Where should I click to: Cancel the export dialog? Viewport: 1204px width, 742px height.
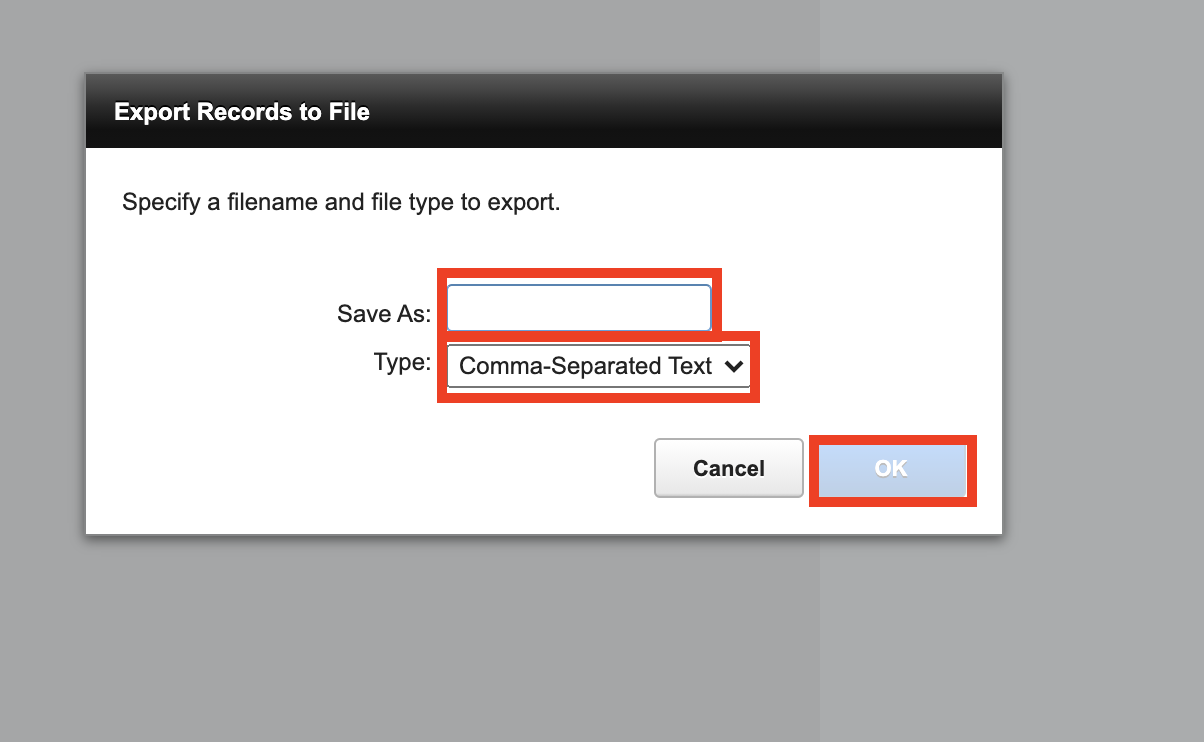click(729, 468)
